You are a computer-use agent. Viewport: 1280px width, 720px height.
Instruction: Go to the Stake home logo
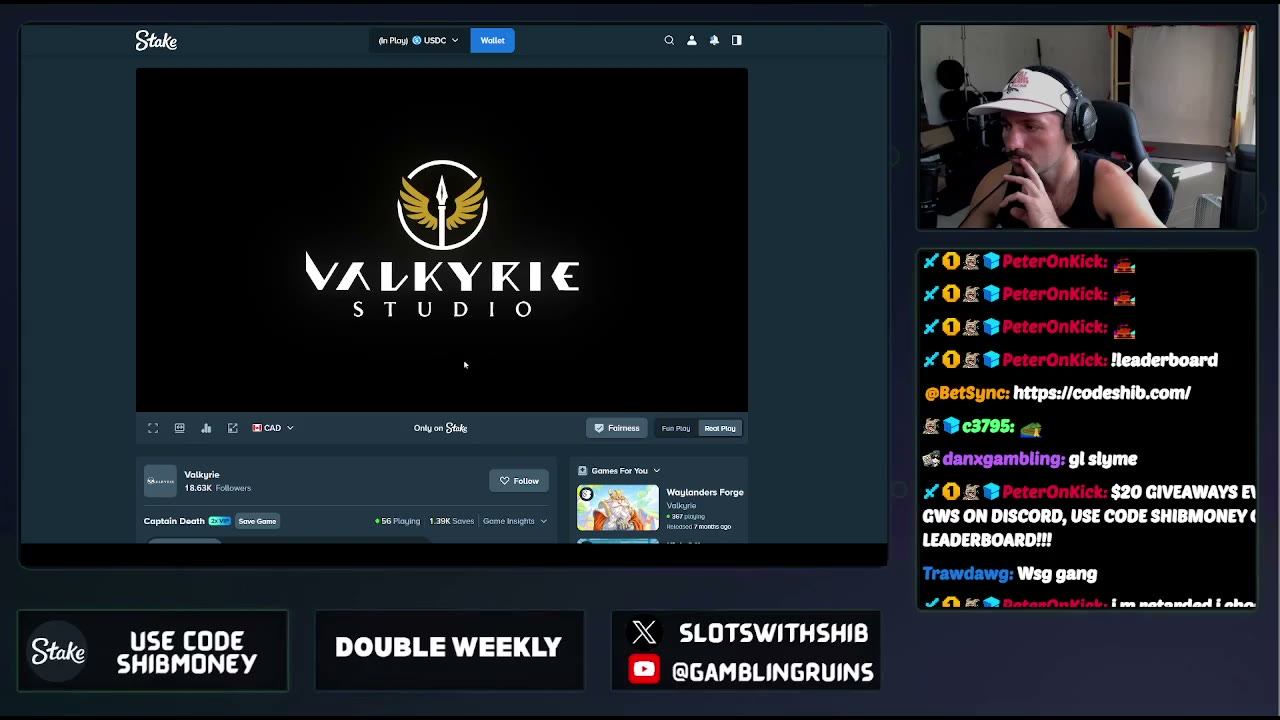[x=157, y=41]
